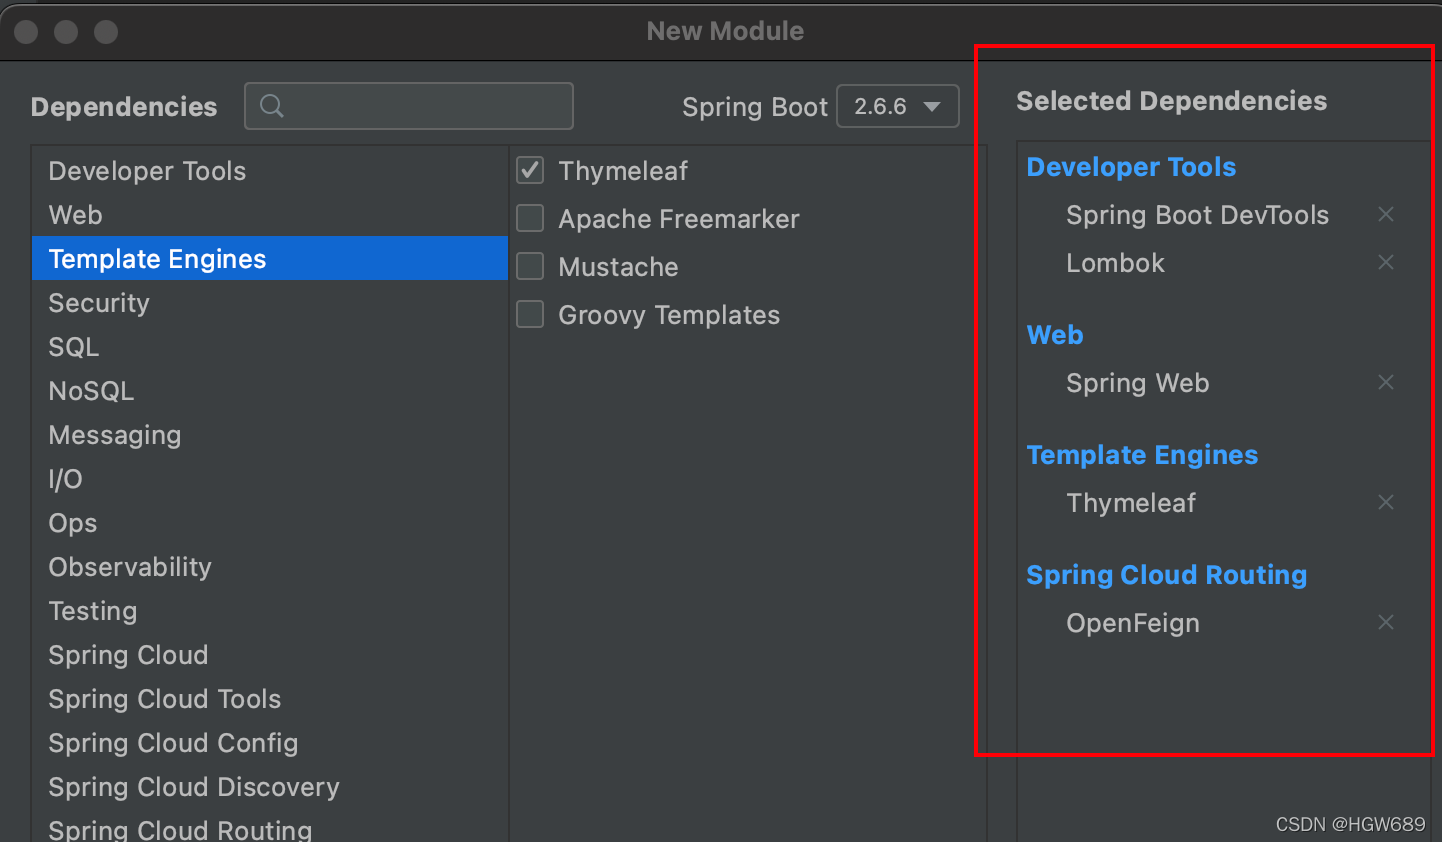Tick the Groovy Templates checkbox

tap(530, 314)
